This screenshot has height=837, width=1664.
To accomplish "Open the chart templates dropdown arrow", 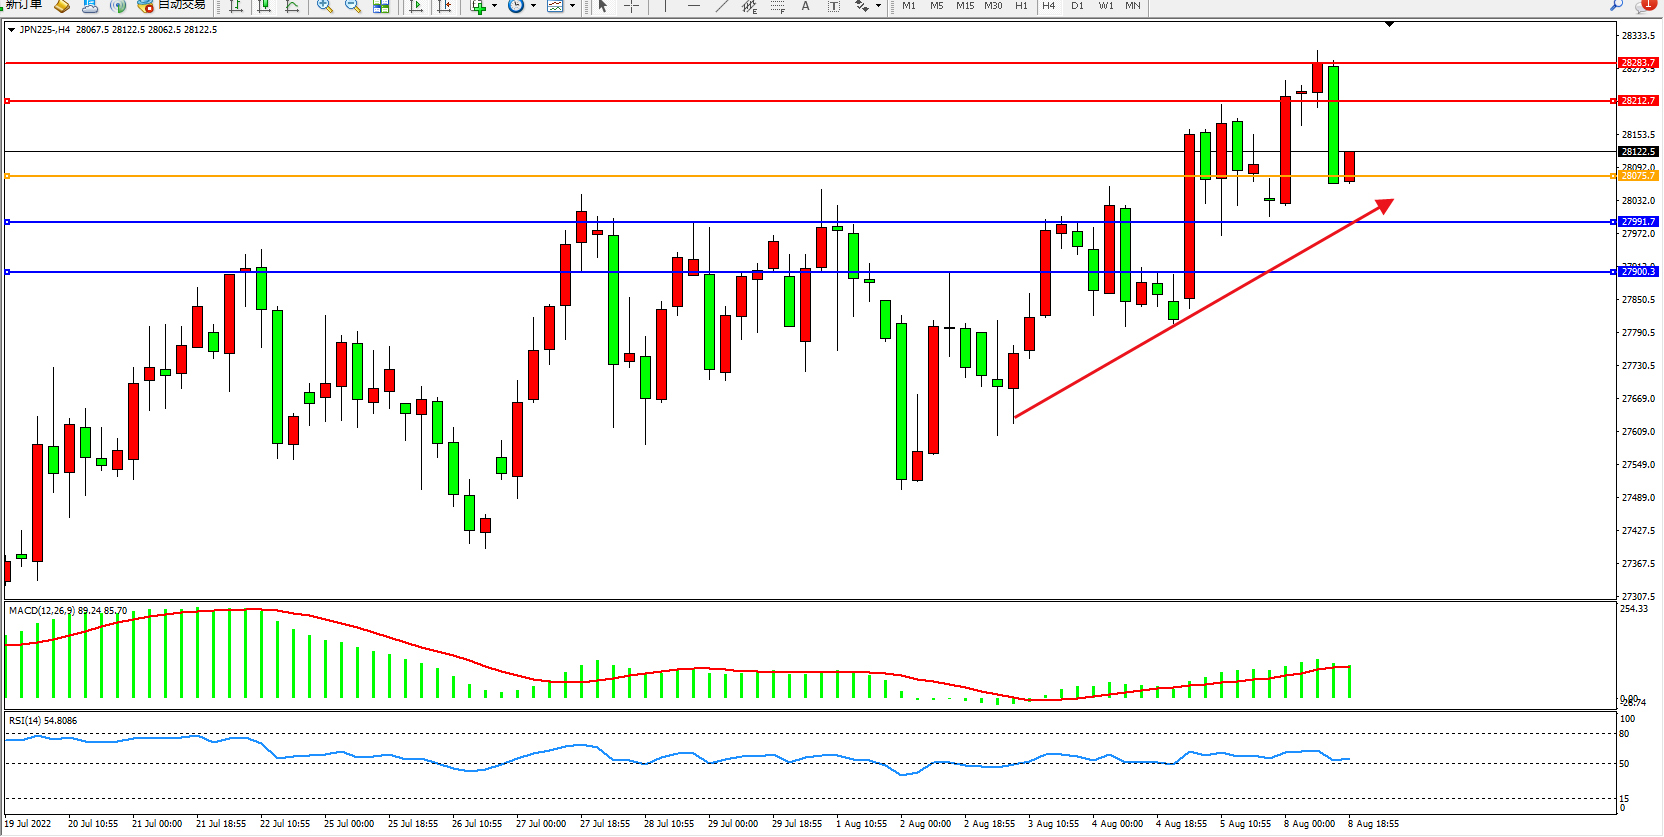I will pyautogui.click(x=572, y=6).
